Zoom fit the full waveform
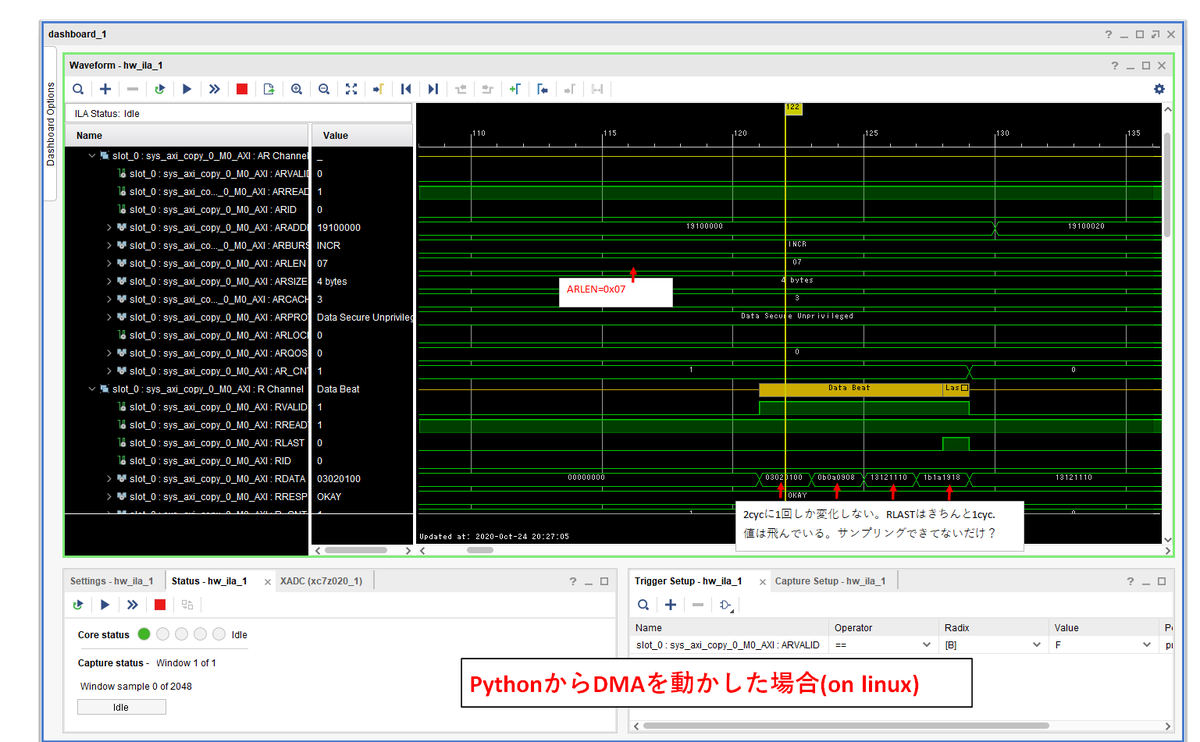This screenshot has width=1200, height=742. tap(351, 89)
